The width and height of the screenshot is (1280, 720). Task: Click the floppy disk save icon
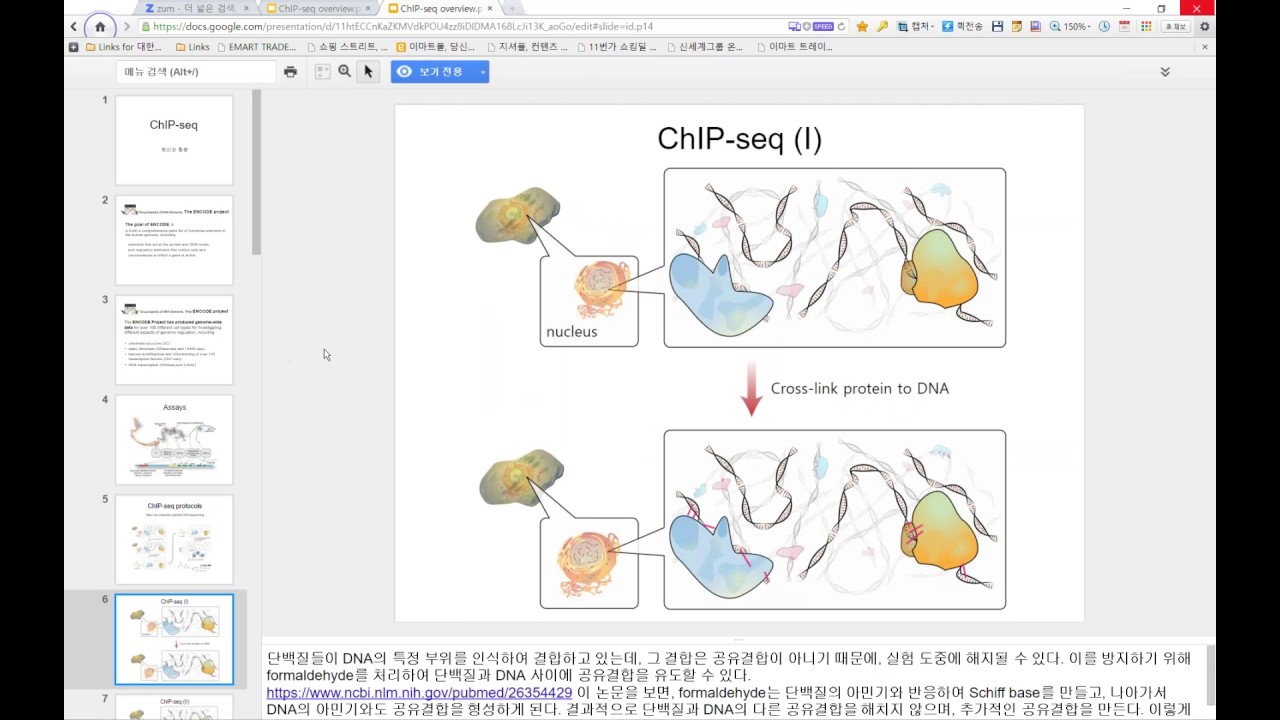click(x=997, y=26)
